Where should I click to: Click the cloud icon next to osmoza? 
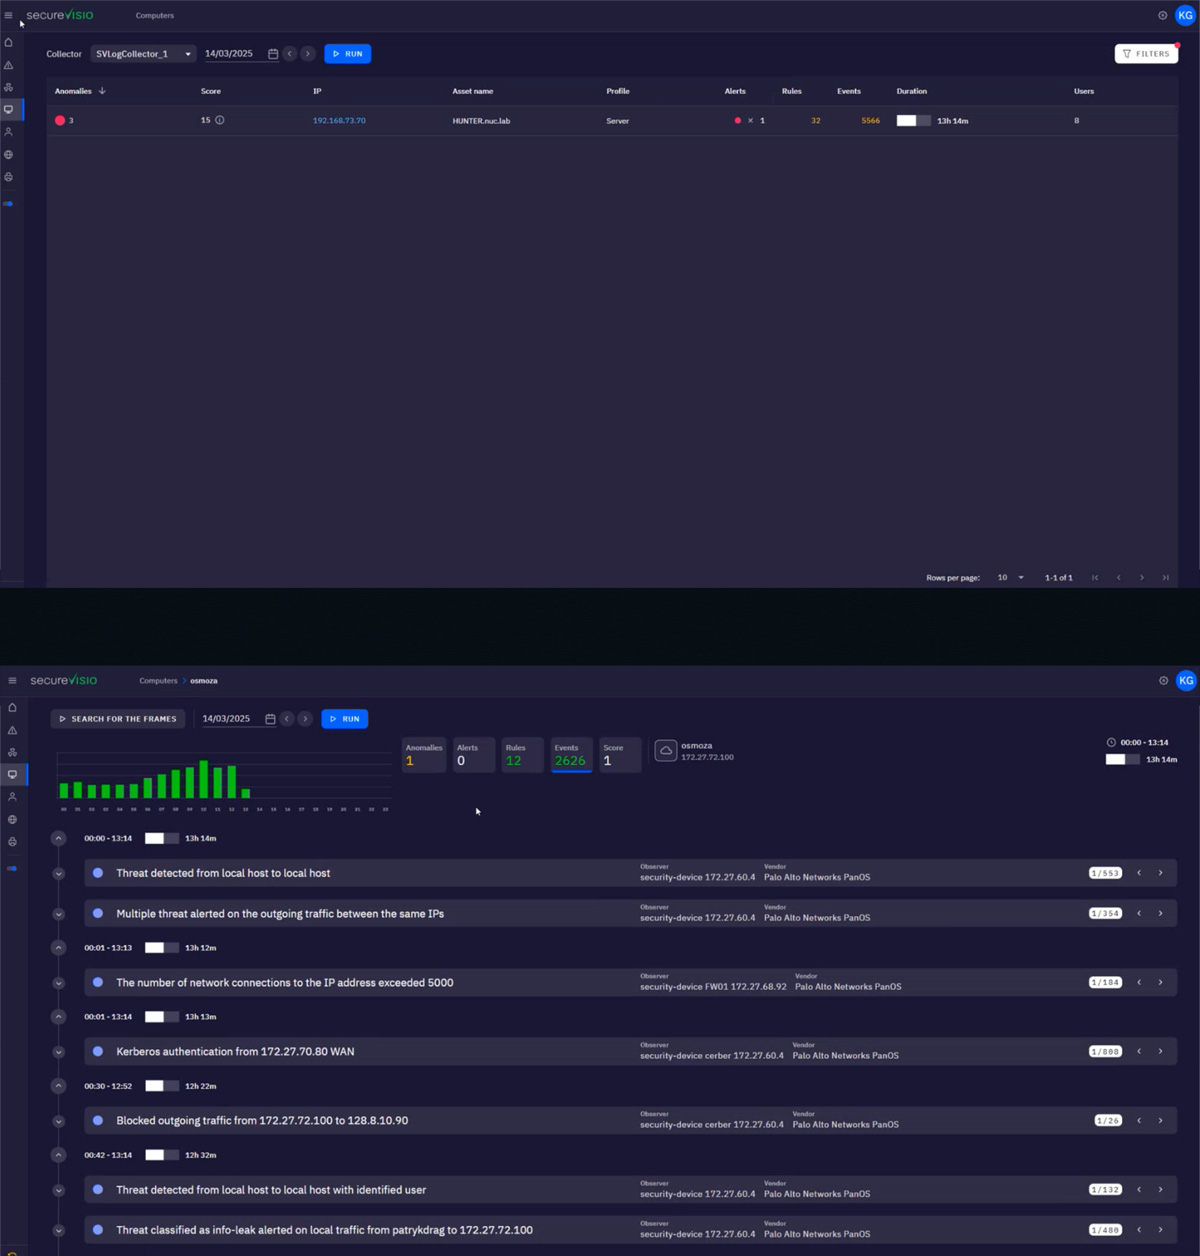pyautogui.click(x=666, y=751)
